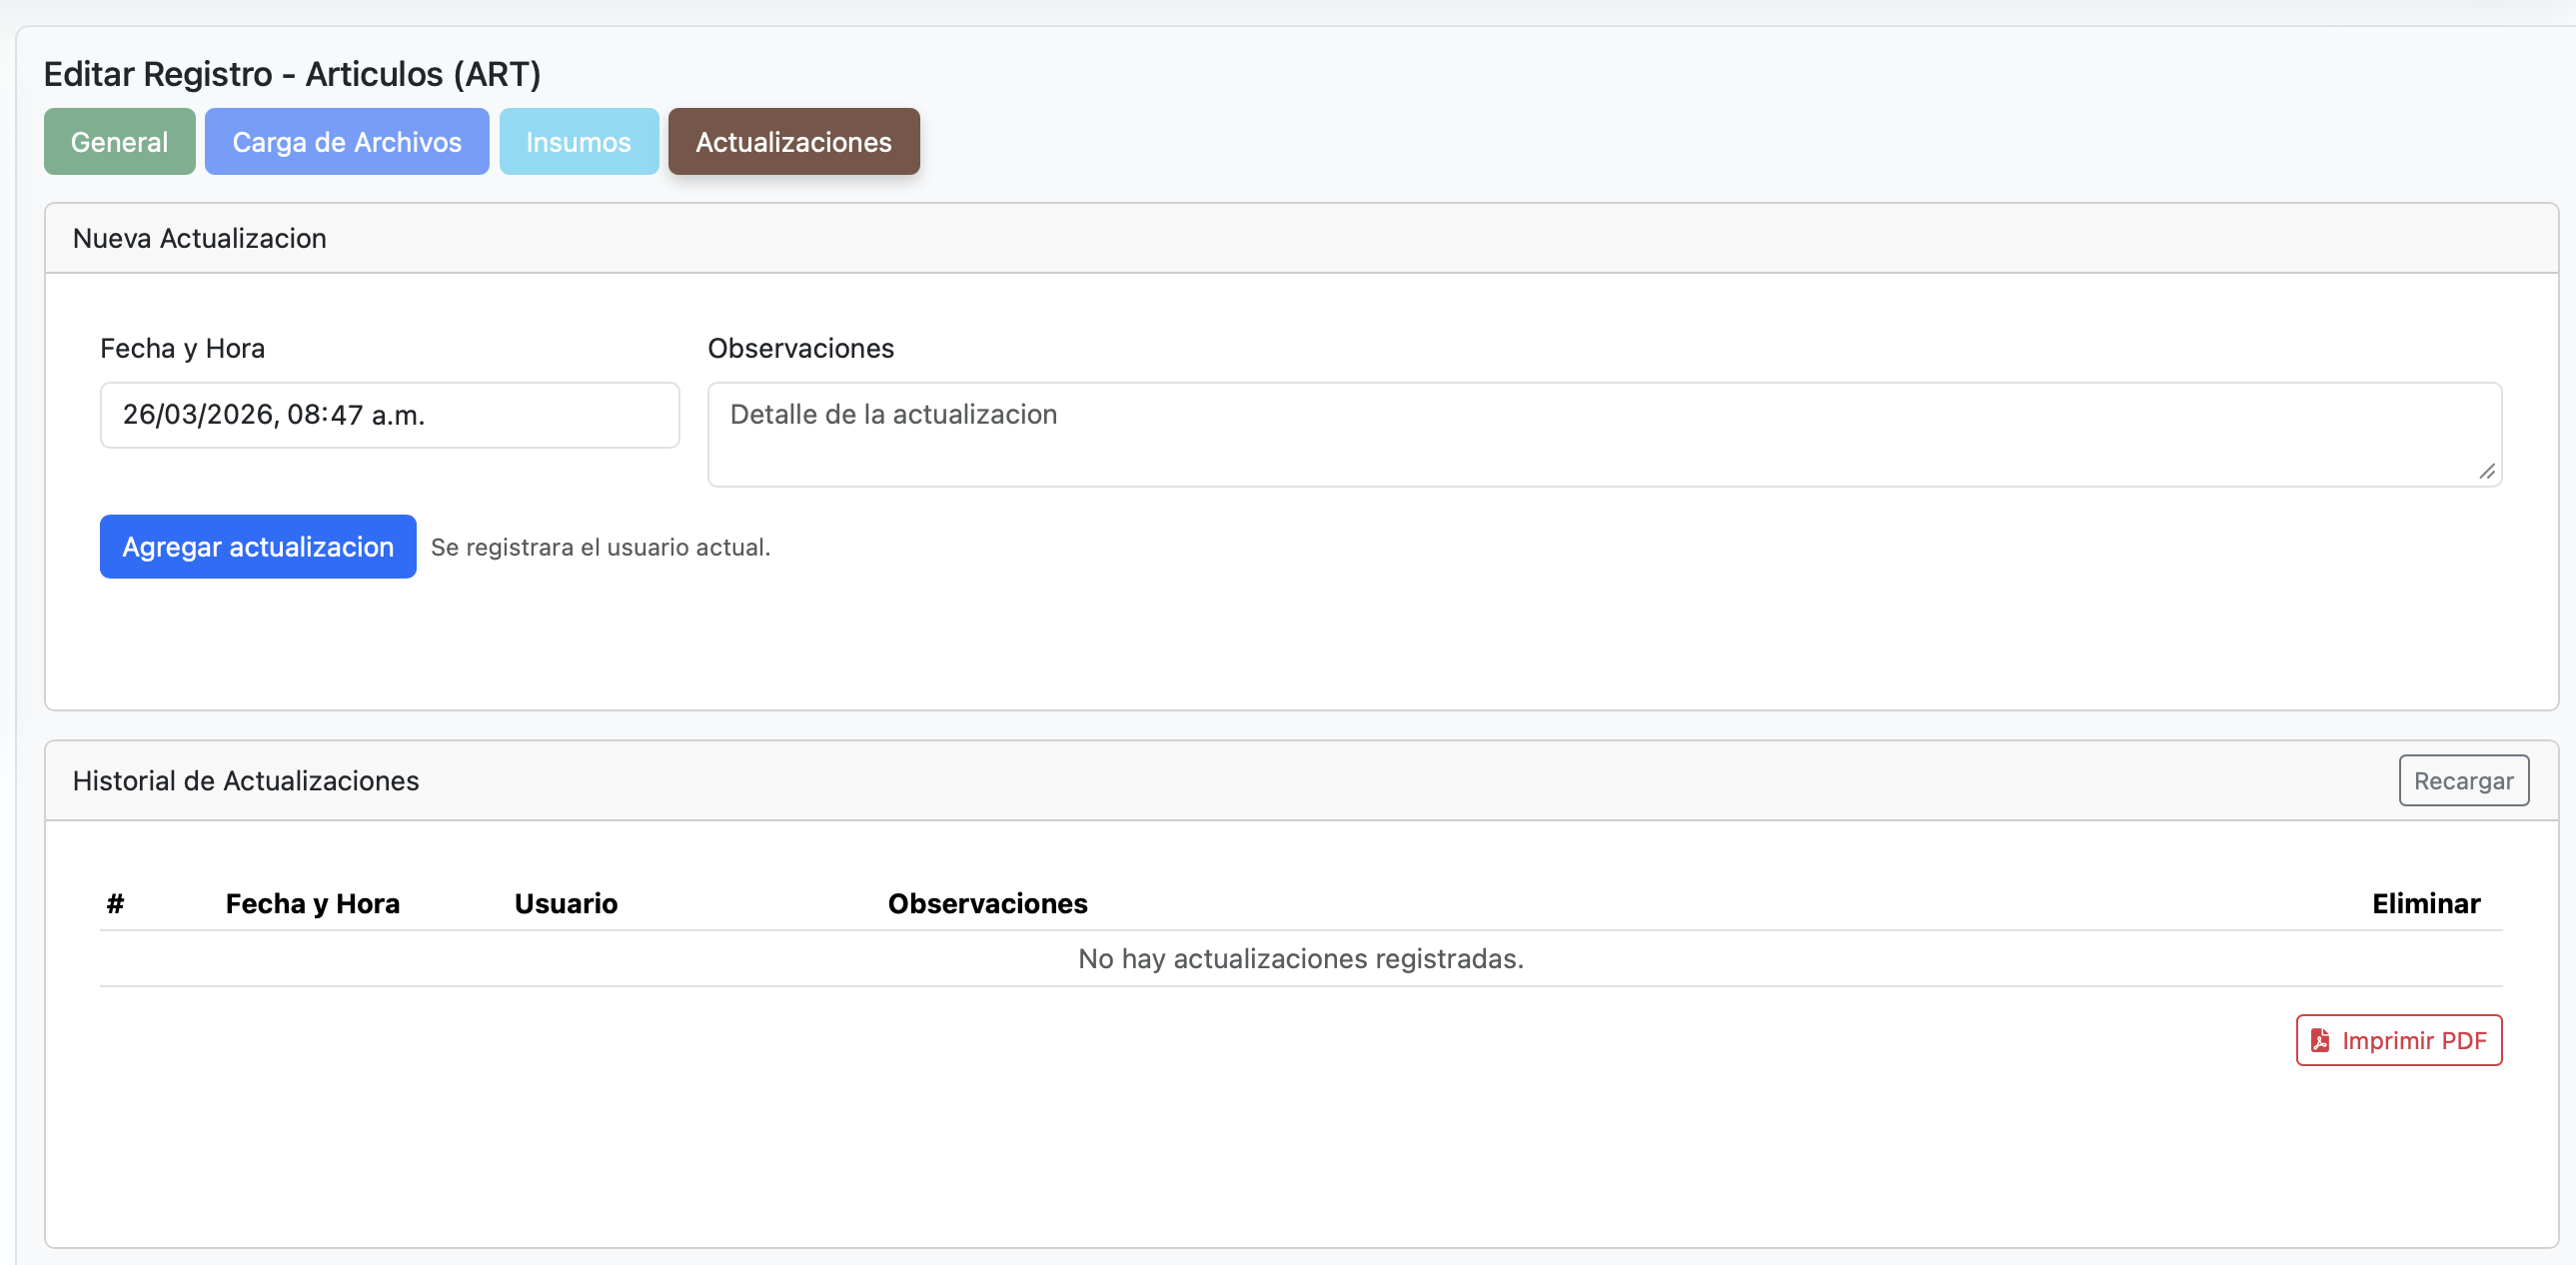Select the Fecha y Hora column header
The image size is (2576, 1265).
(x=312, y=902)
